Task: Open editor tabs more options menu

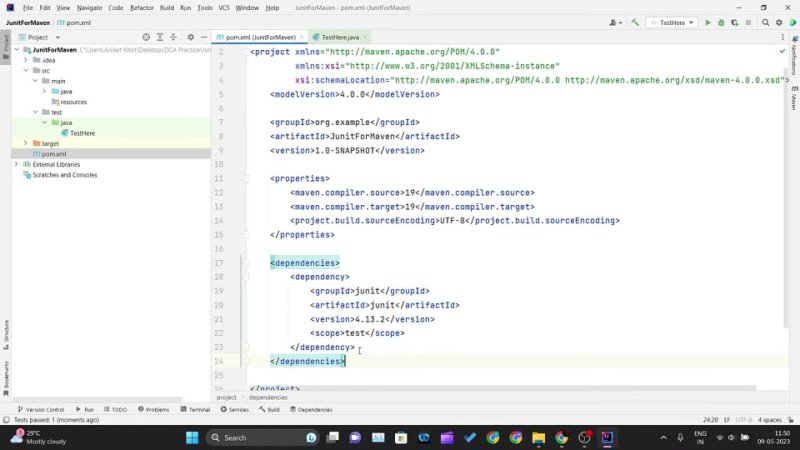Action: click(x=783, y=37)
